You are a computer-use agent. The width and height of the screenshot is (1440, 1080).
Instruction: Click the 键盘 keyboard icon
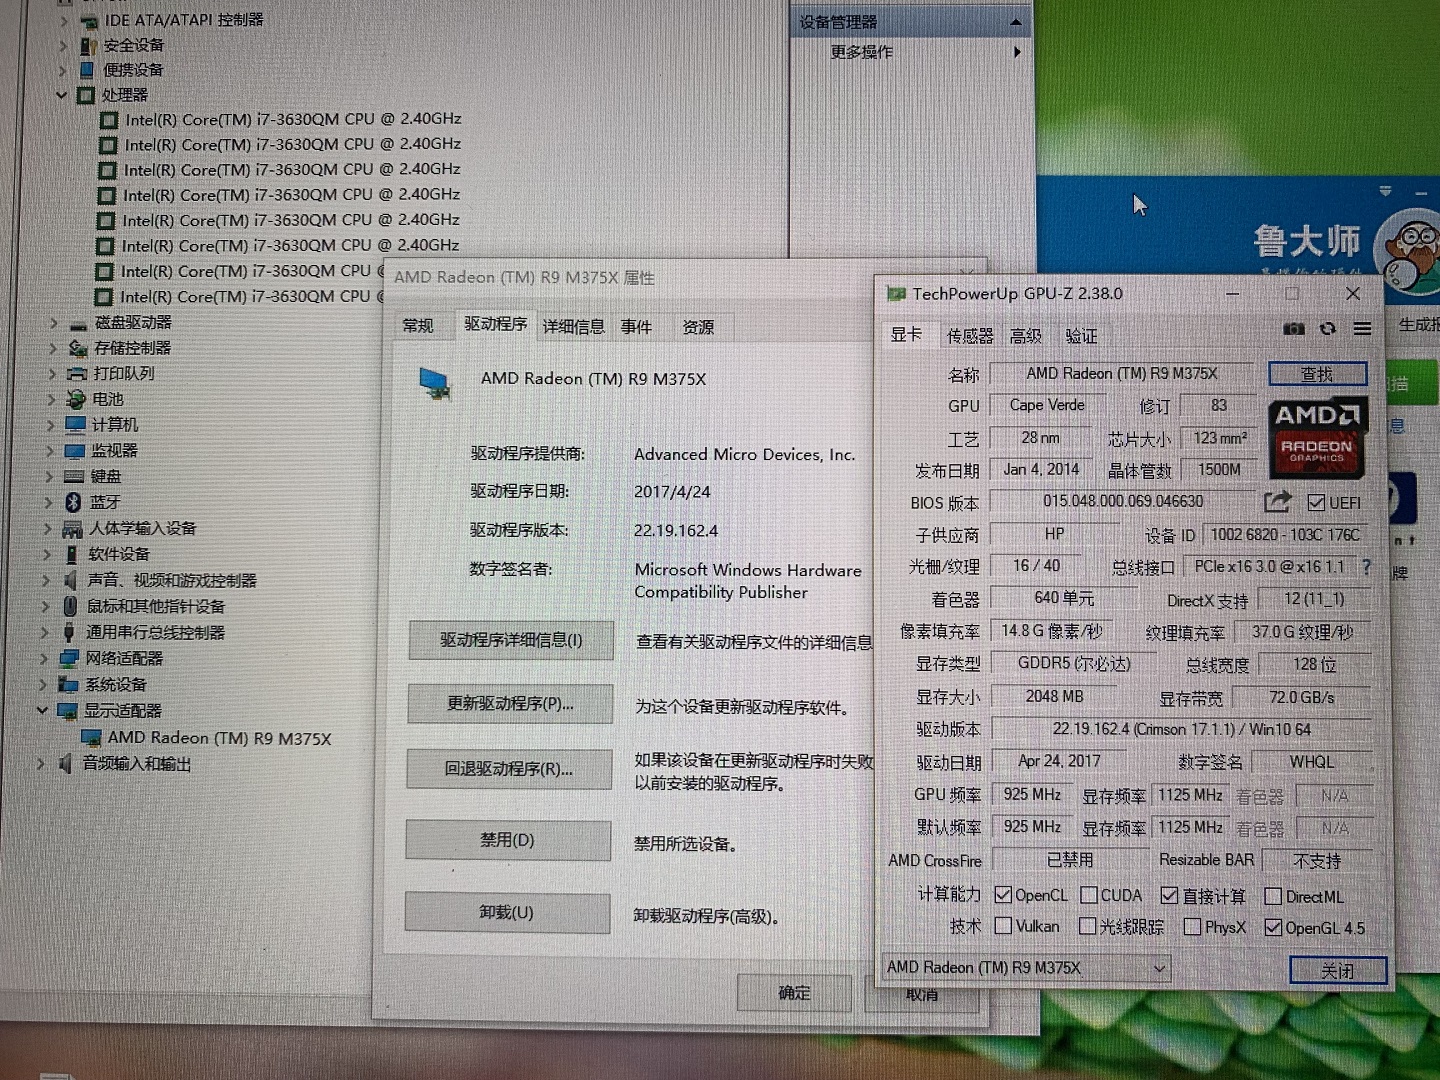pyautogui.click(x=74, y=477)
